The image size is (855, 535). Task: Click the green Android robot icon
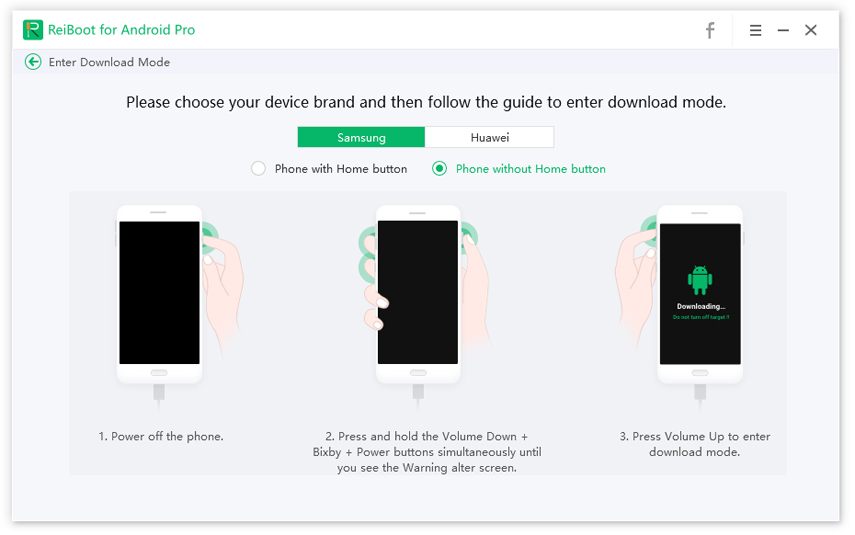[700, 280]
